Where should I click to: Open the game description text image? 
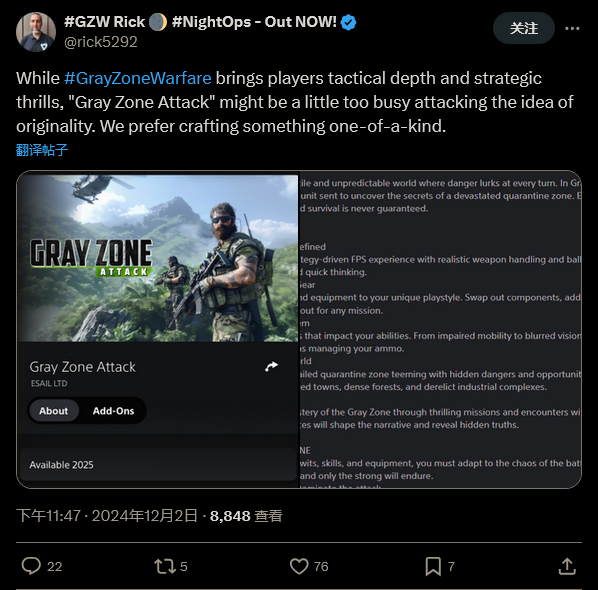(x=440, y=330)
